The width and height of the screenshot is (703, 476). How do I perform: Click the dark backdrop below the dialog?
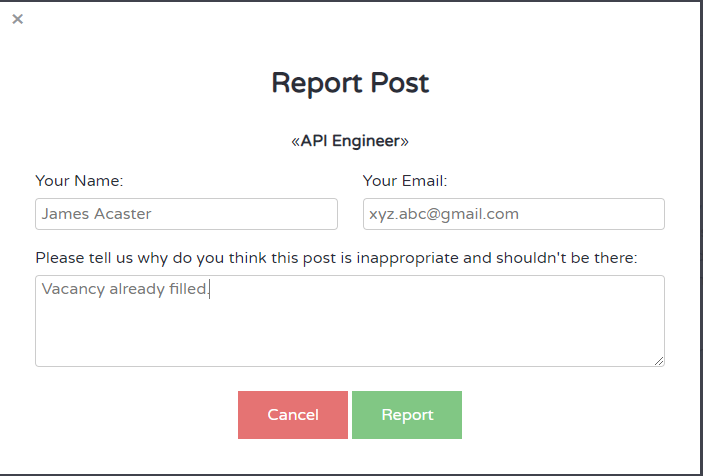point(350,475)
